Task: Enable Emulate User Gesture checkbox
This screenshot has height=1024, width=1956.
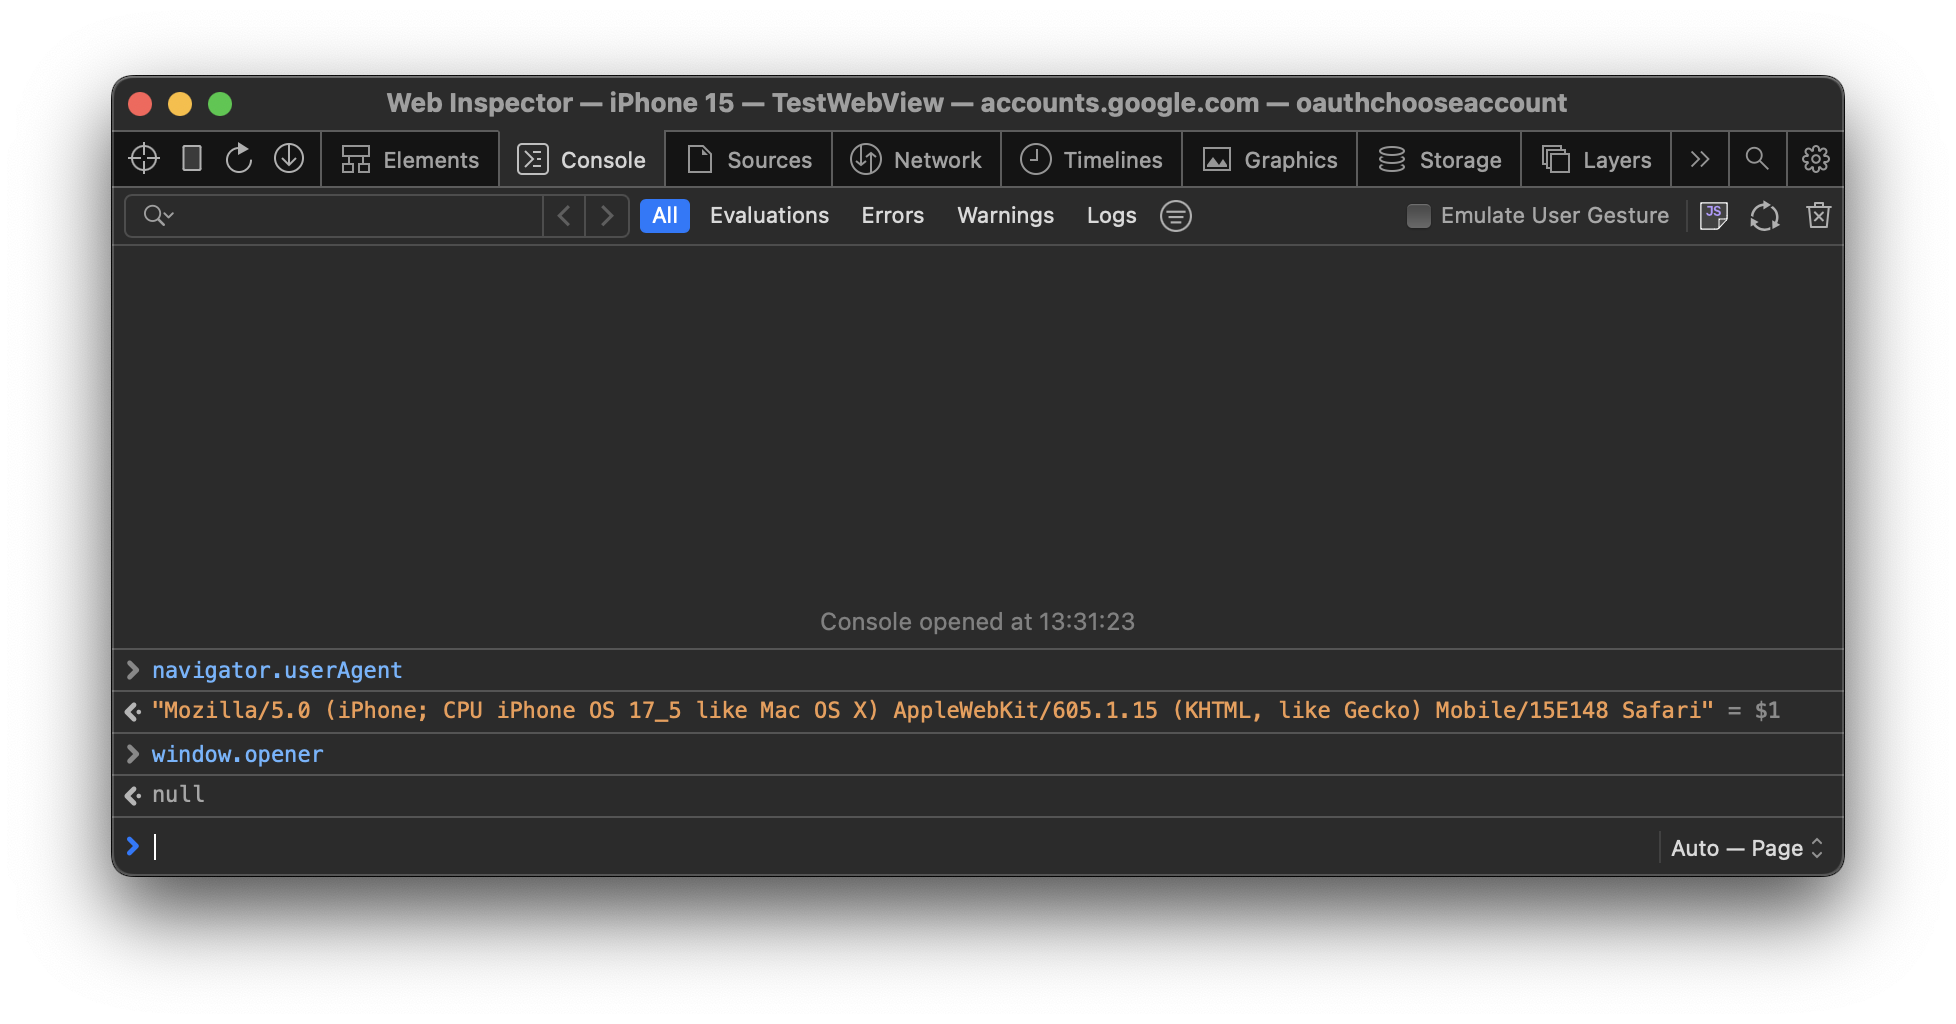Action: pos(1418,215)
